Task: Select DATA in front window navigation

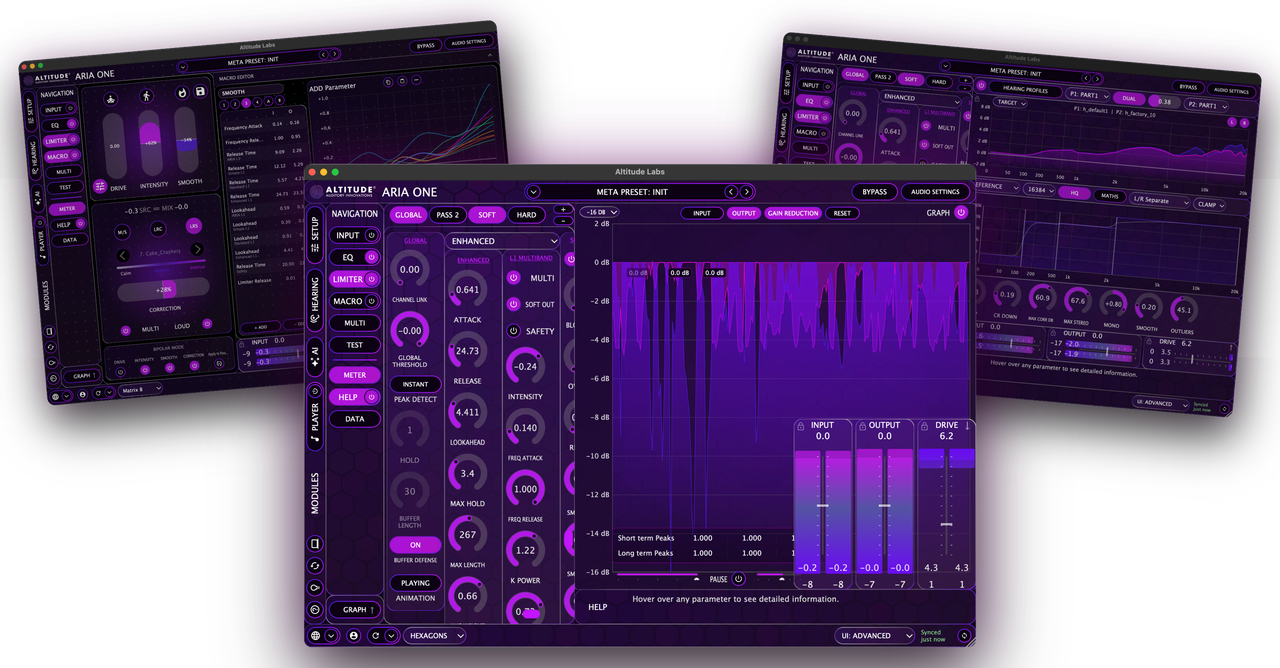Action: tap(355, 419)
